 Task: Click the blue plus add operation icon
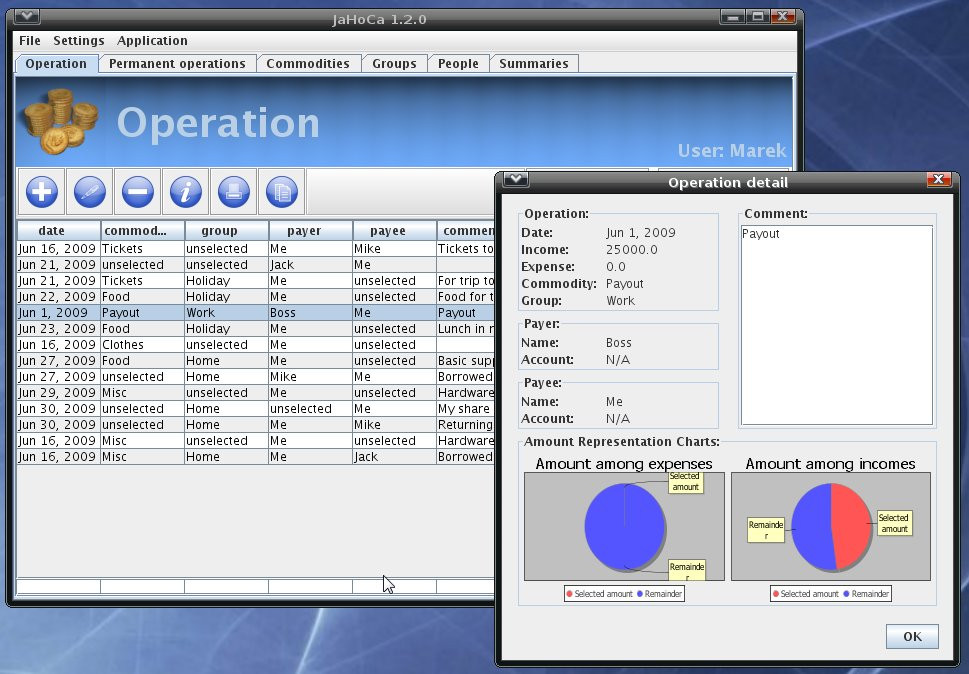[x=41, y=192]
